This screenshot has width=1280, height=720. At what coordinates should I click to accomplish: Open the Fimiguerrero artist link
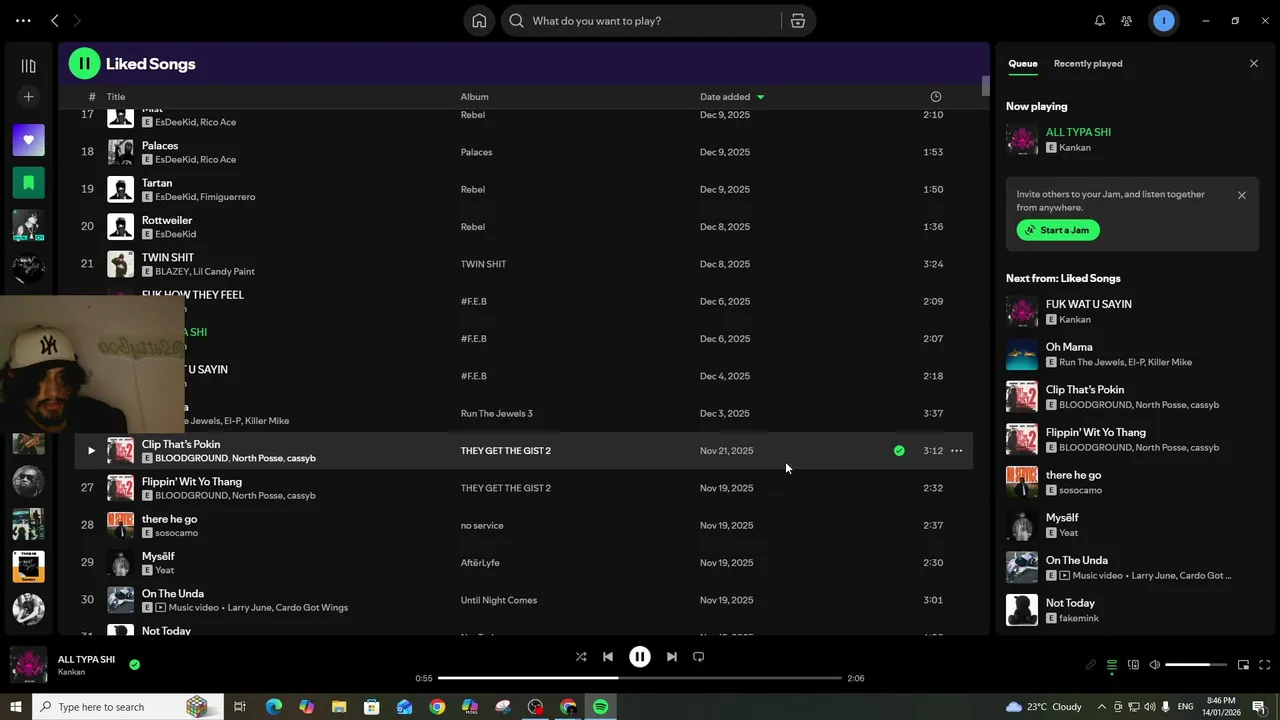click(228, 197)
